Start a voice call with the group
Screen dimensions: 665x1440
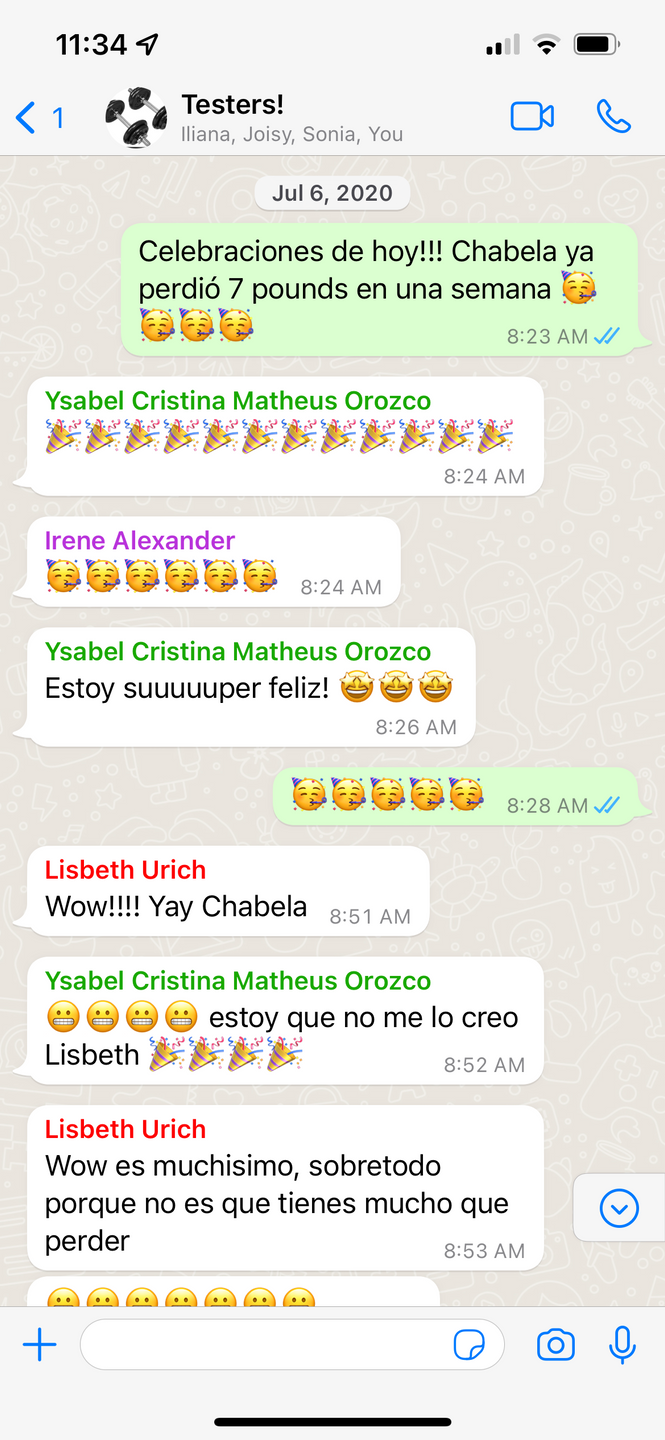click(x=613, y=117)
